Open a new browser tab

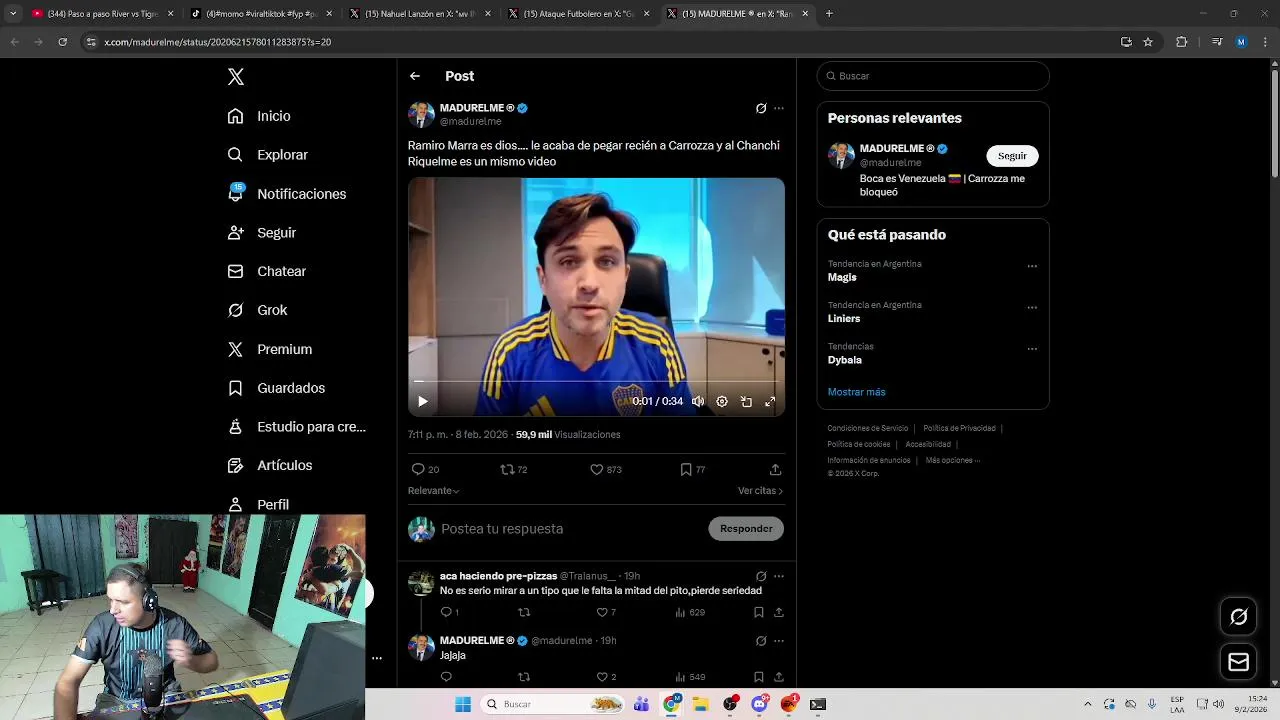click(x=829, y=14)
